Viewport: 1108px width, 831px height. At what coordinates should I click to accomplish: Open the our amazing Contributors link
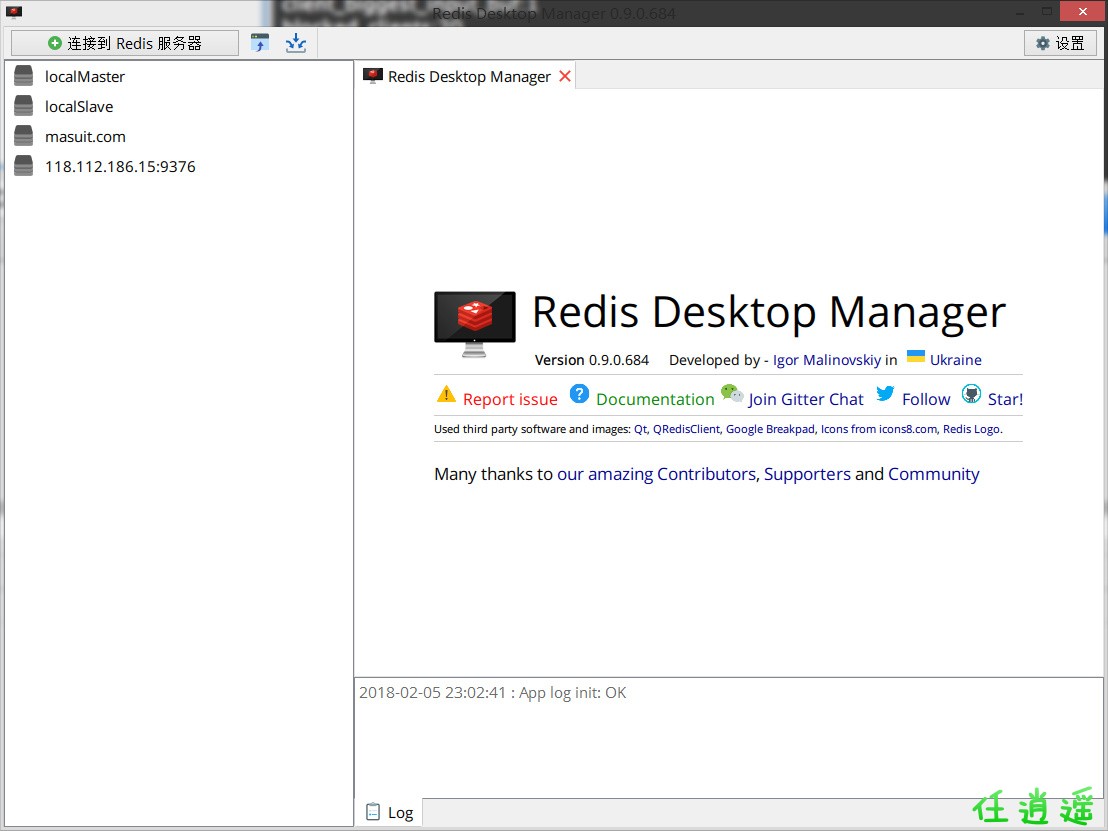point(656,474)
